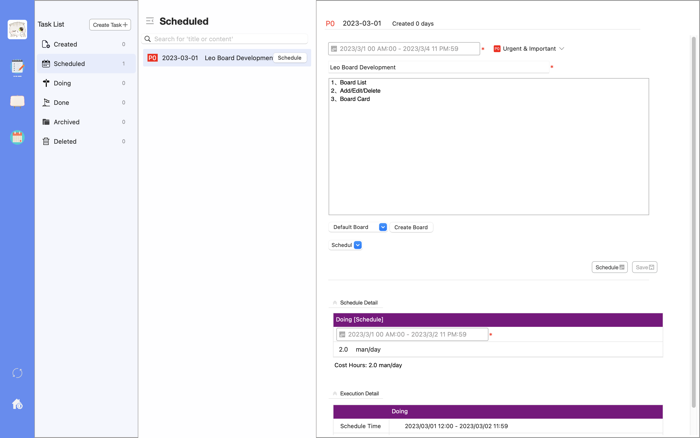This screenshot has width=700, height=438.
Task: Click the detail panel vertical scrollbar
Action: [693, 222]
